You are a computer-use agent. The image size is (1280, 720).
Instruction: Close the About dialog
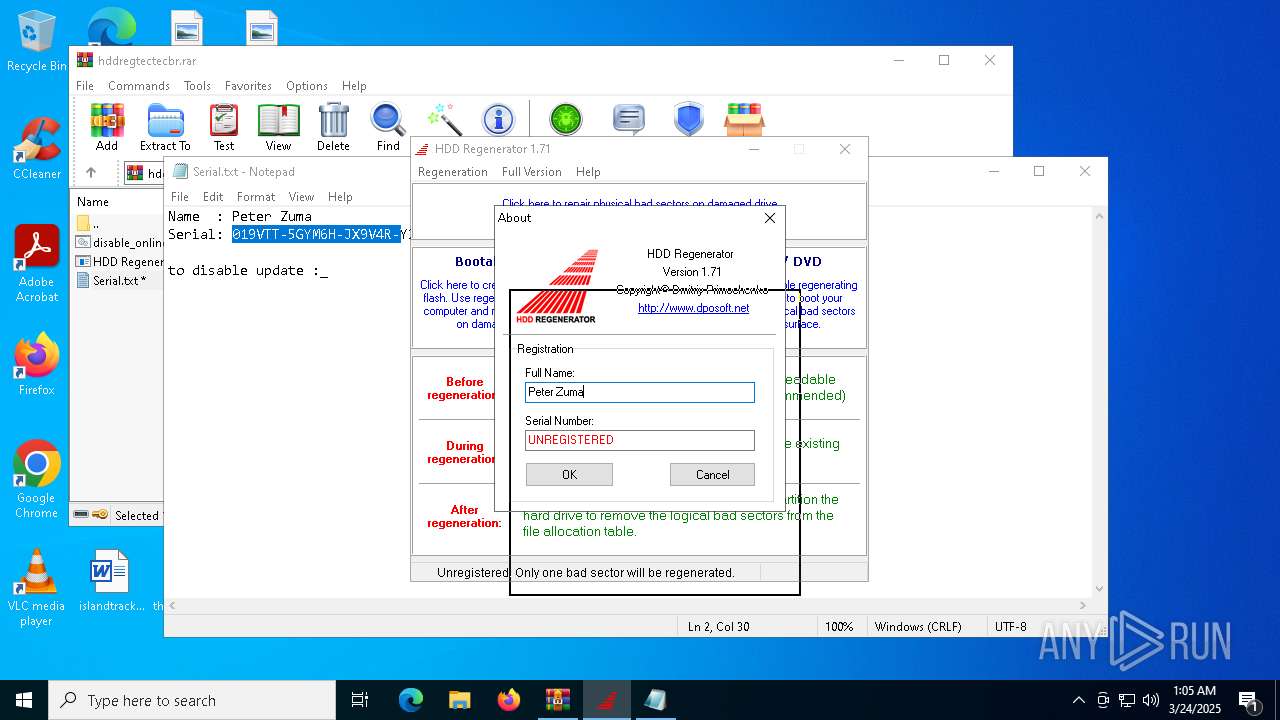770,218
